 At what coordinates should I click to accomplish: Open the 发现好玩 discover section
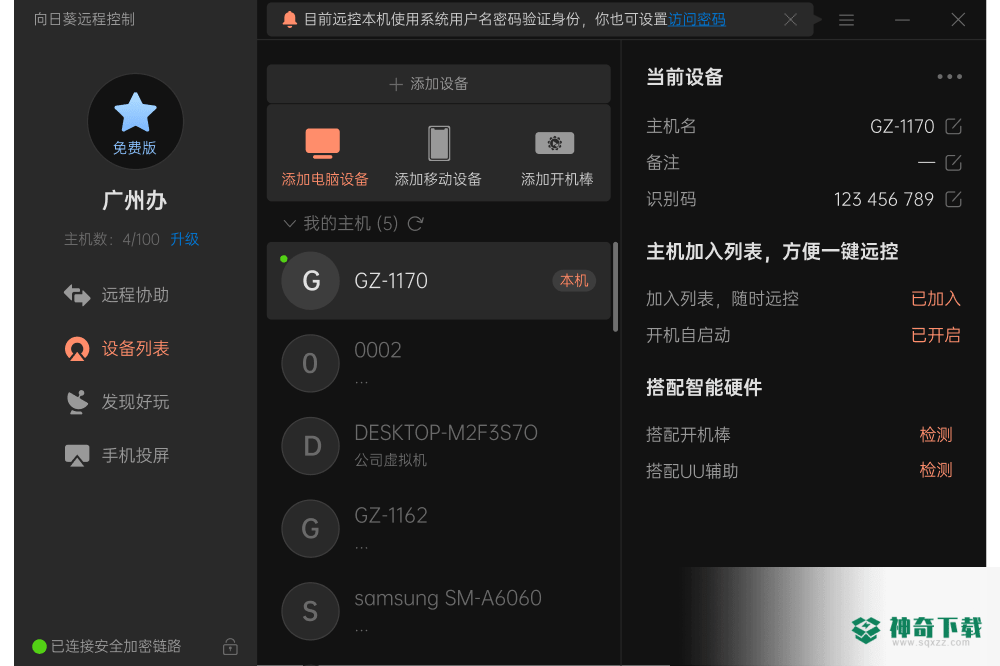pyautogui.click(x=117, y=402)
